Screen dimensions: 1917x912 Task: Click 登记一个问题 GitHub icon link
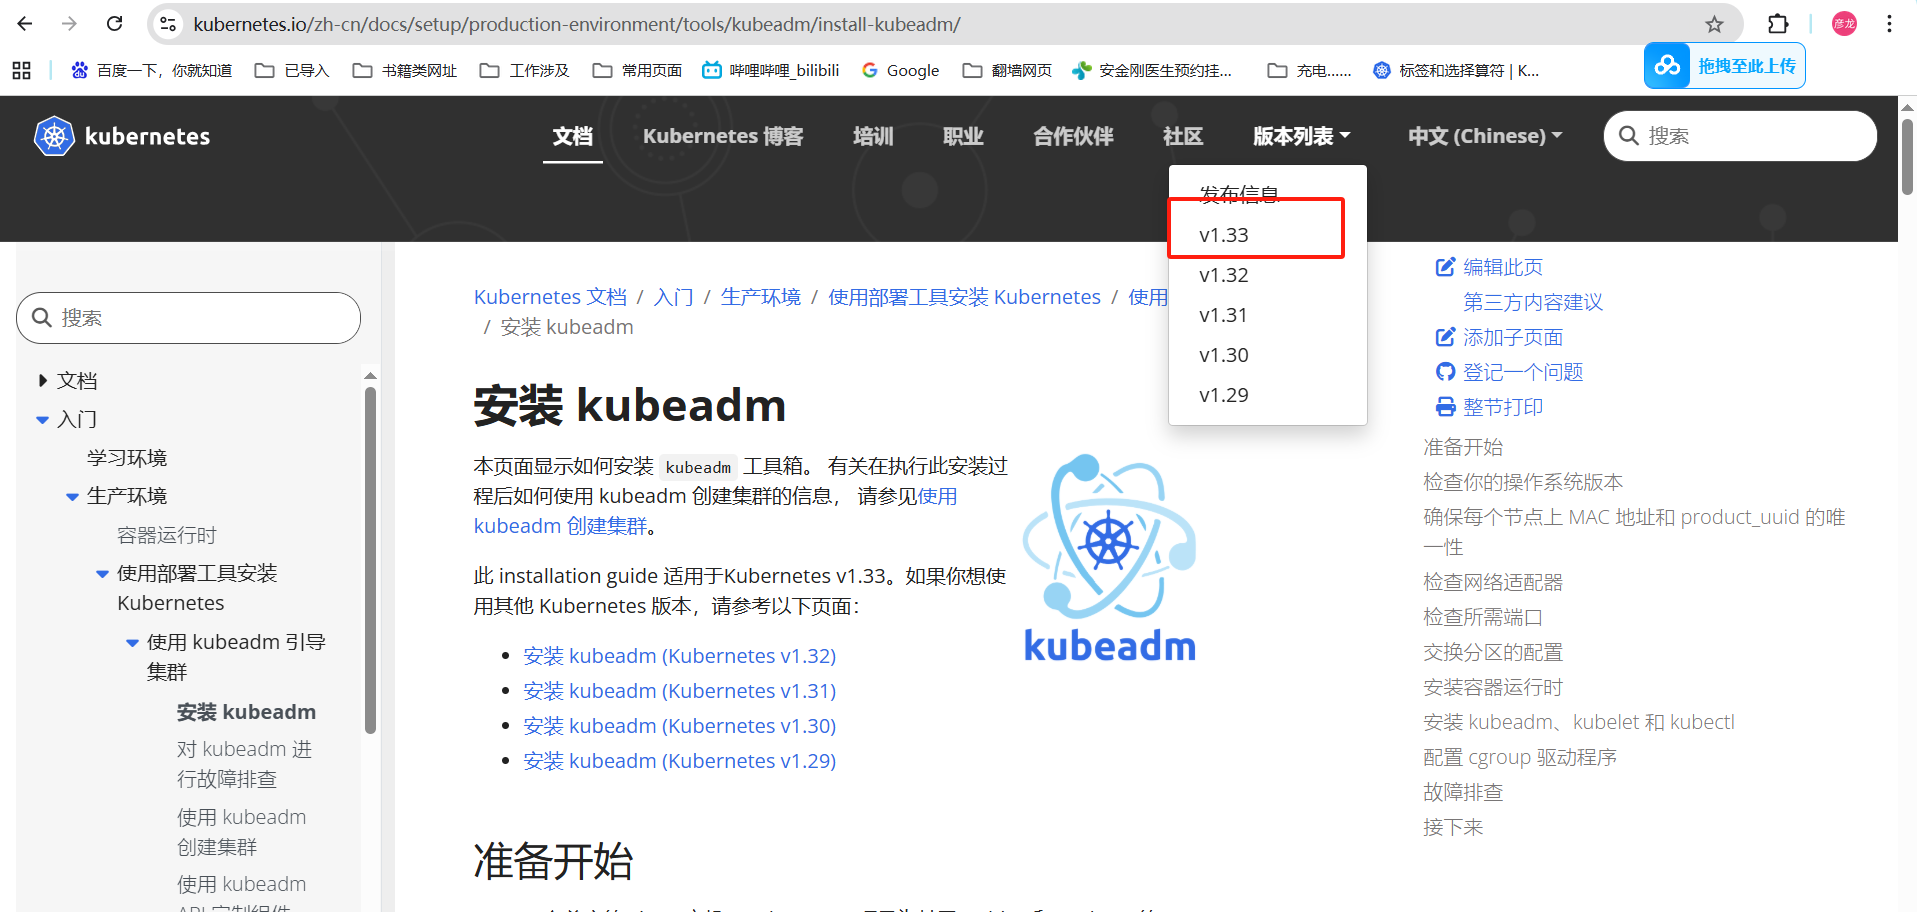(x=1509, y=372)
